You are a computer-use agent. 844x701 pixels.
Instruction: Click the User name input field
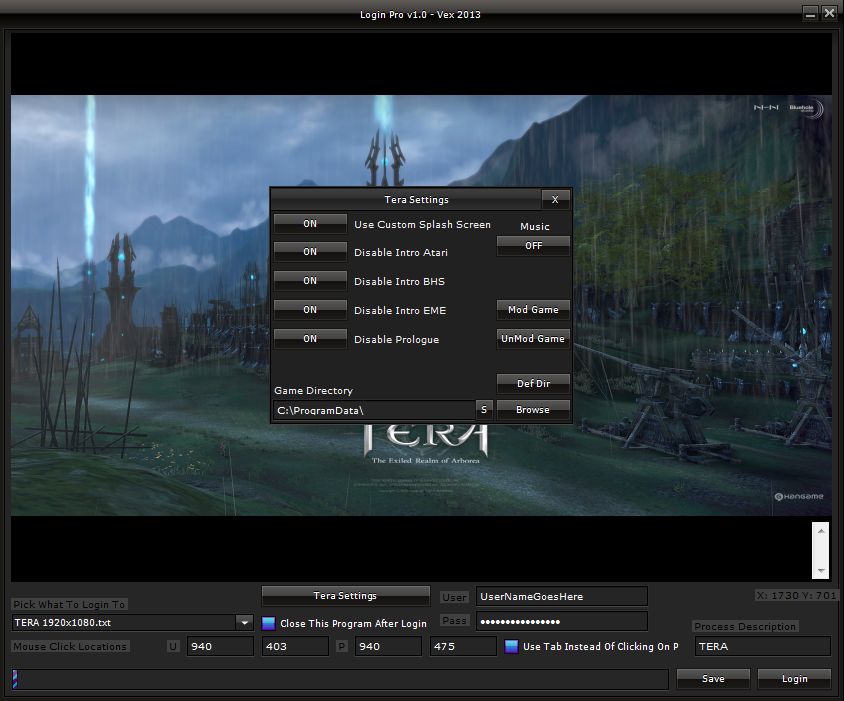(561, 597)
